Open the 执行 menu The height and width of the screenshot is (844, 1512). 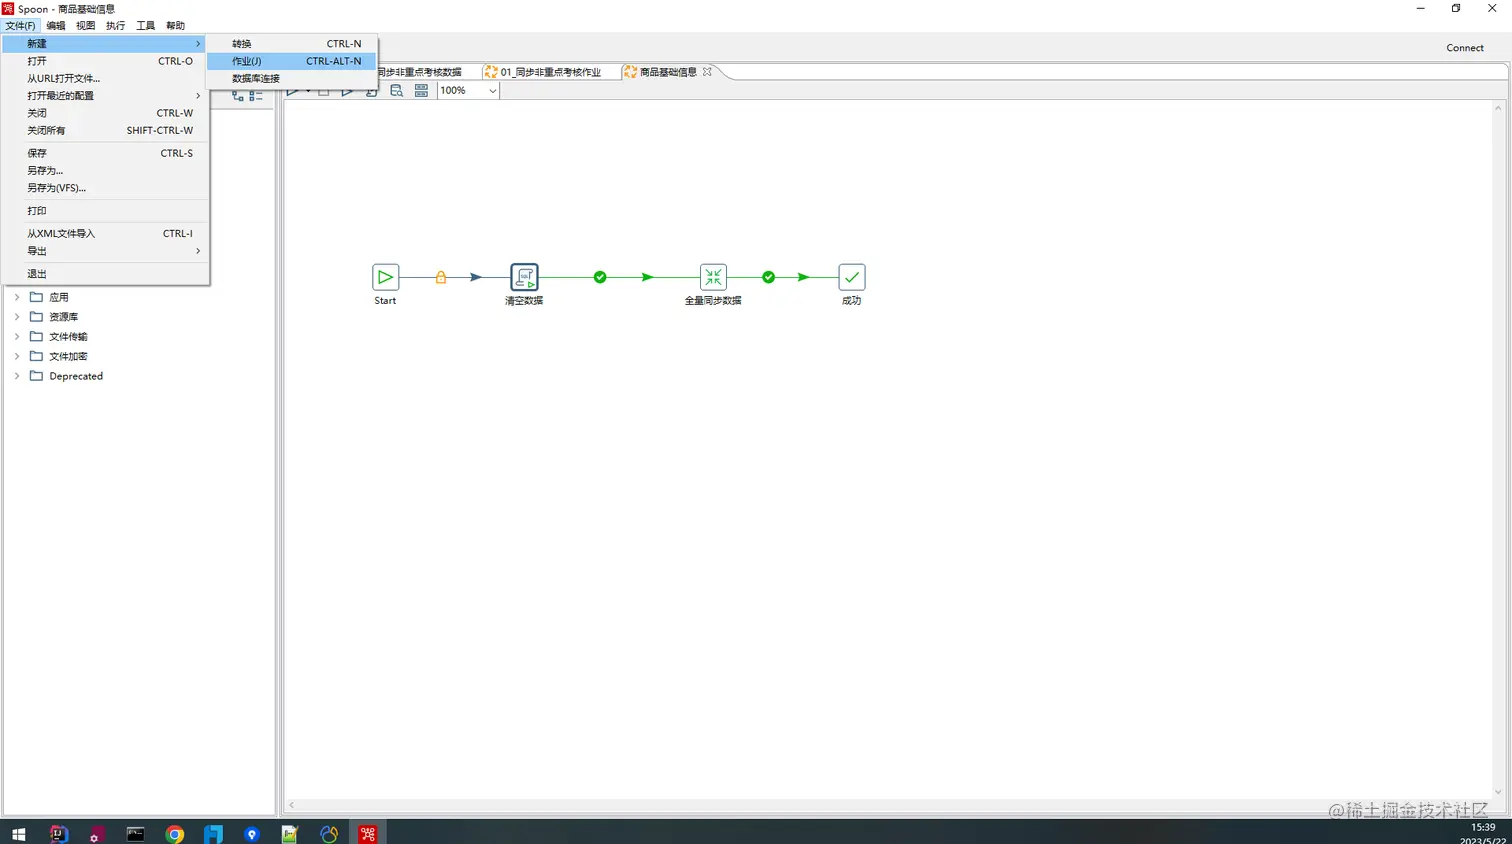coord(116,25)
